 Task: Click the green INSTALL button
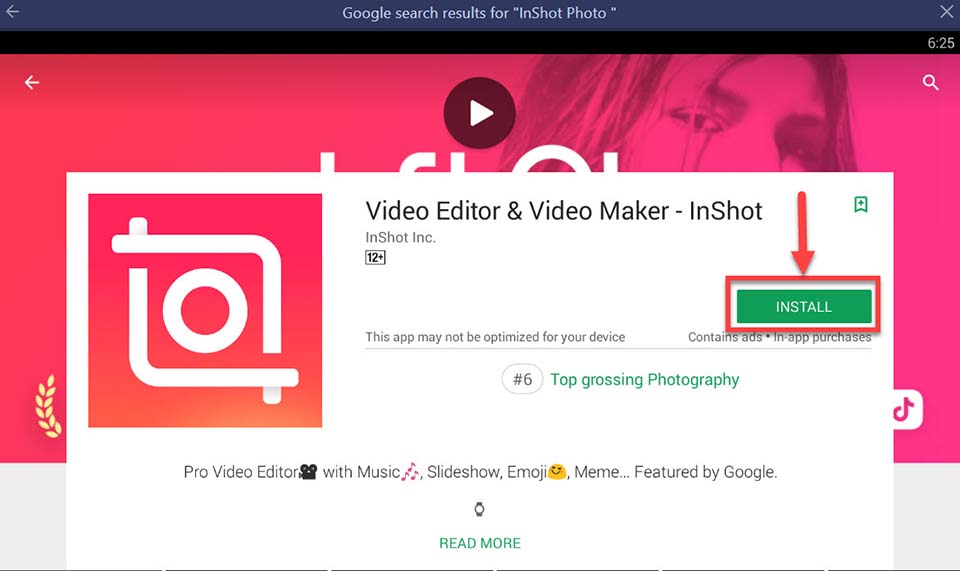coord(804,307)
